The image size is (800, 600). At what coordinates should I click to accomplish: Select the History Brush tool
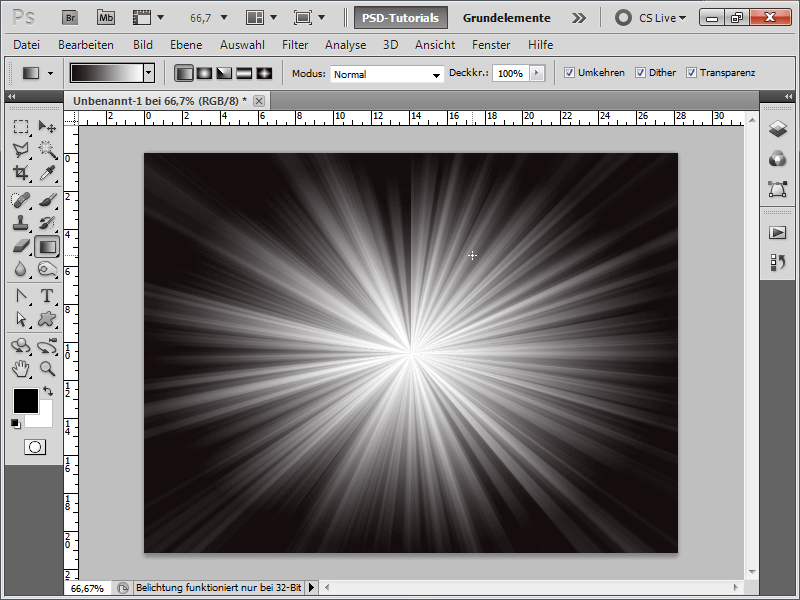point(47,223)
